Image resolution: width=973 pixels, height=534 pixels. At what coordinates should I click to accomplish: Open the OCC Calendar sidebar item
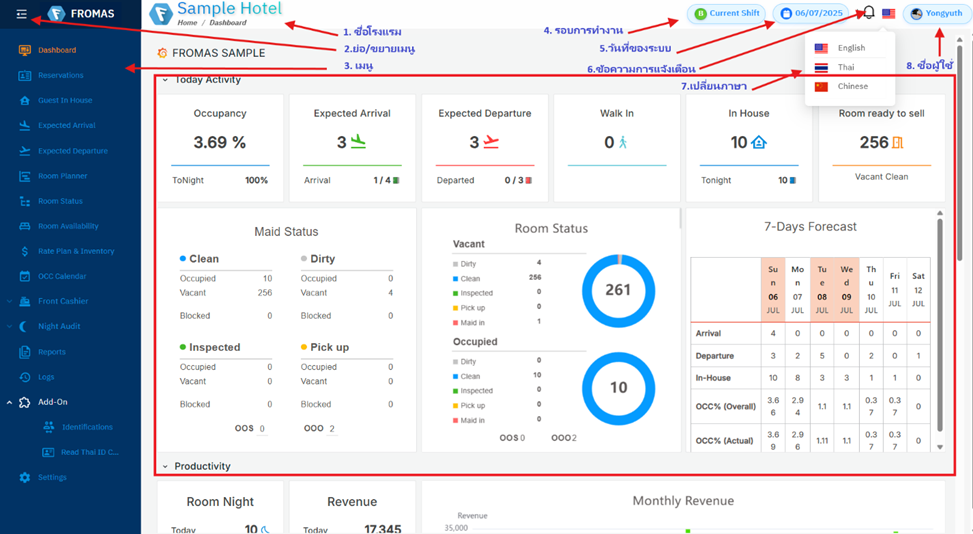pos(62,276)
